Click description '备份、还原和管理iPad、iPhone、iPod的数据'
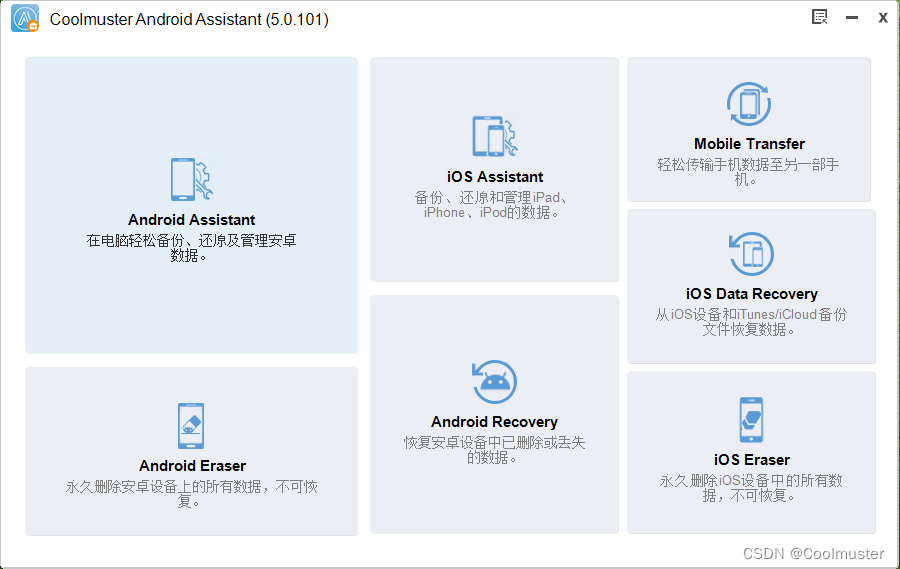The width and height of the screenshot is (900, 569). point(491,205)
